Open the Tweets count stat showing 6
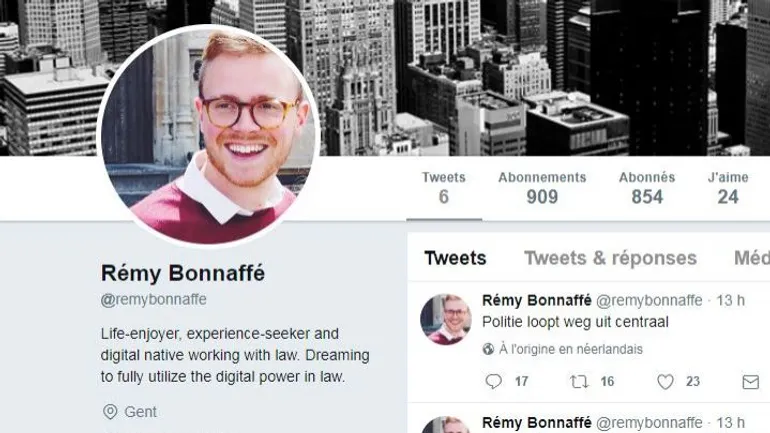This screenshot has width=770, height=433. (x=443, y=188)
